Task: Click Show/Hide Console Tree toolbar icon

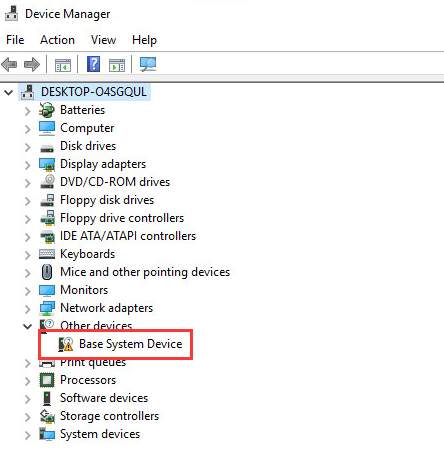Action: click(x=63, y=65)
